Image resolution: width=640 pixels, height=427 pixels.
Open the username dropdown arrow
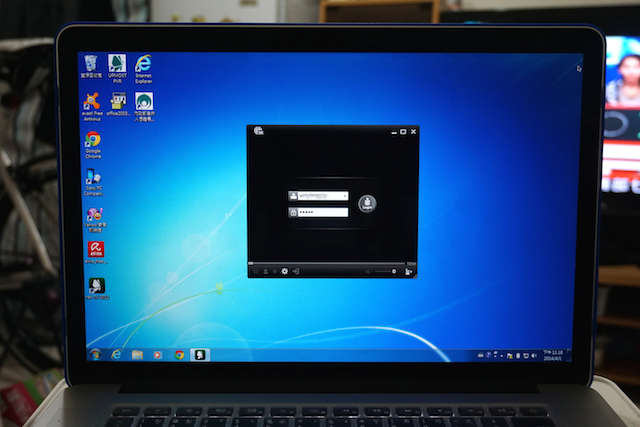pos(345,196)
